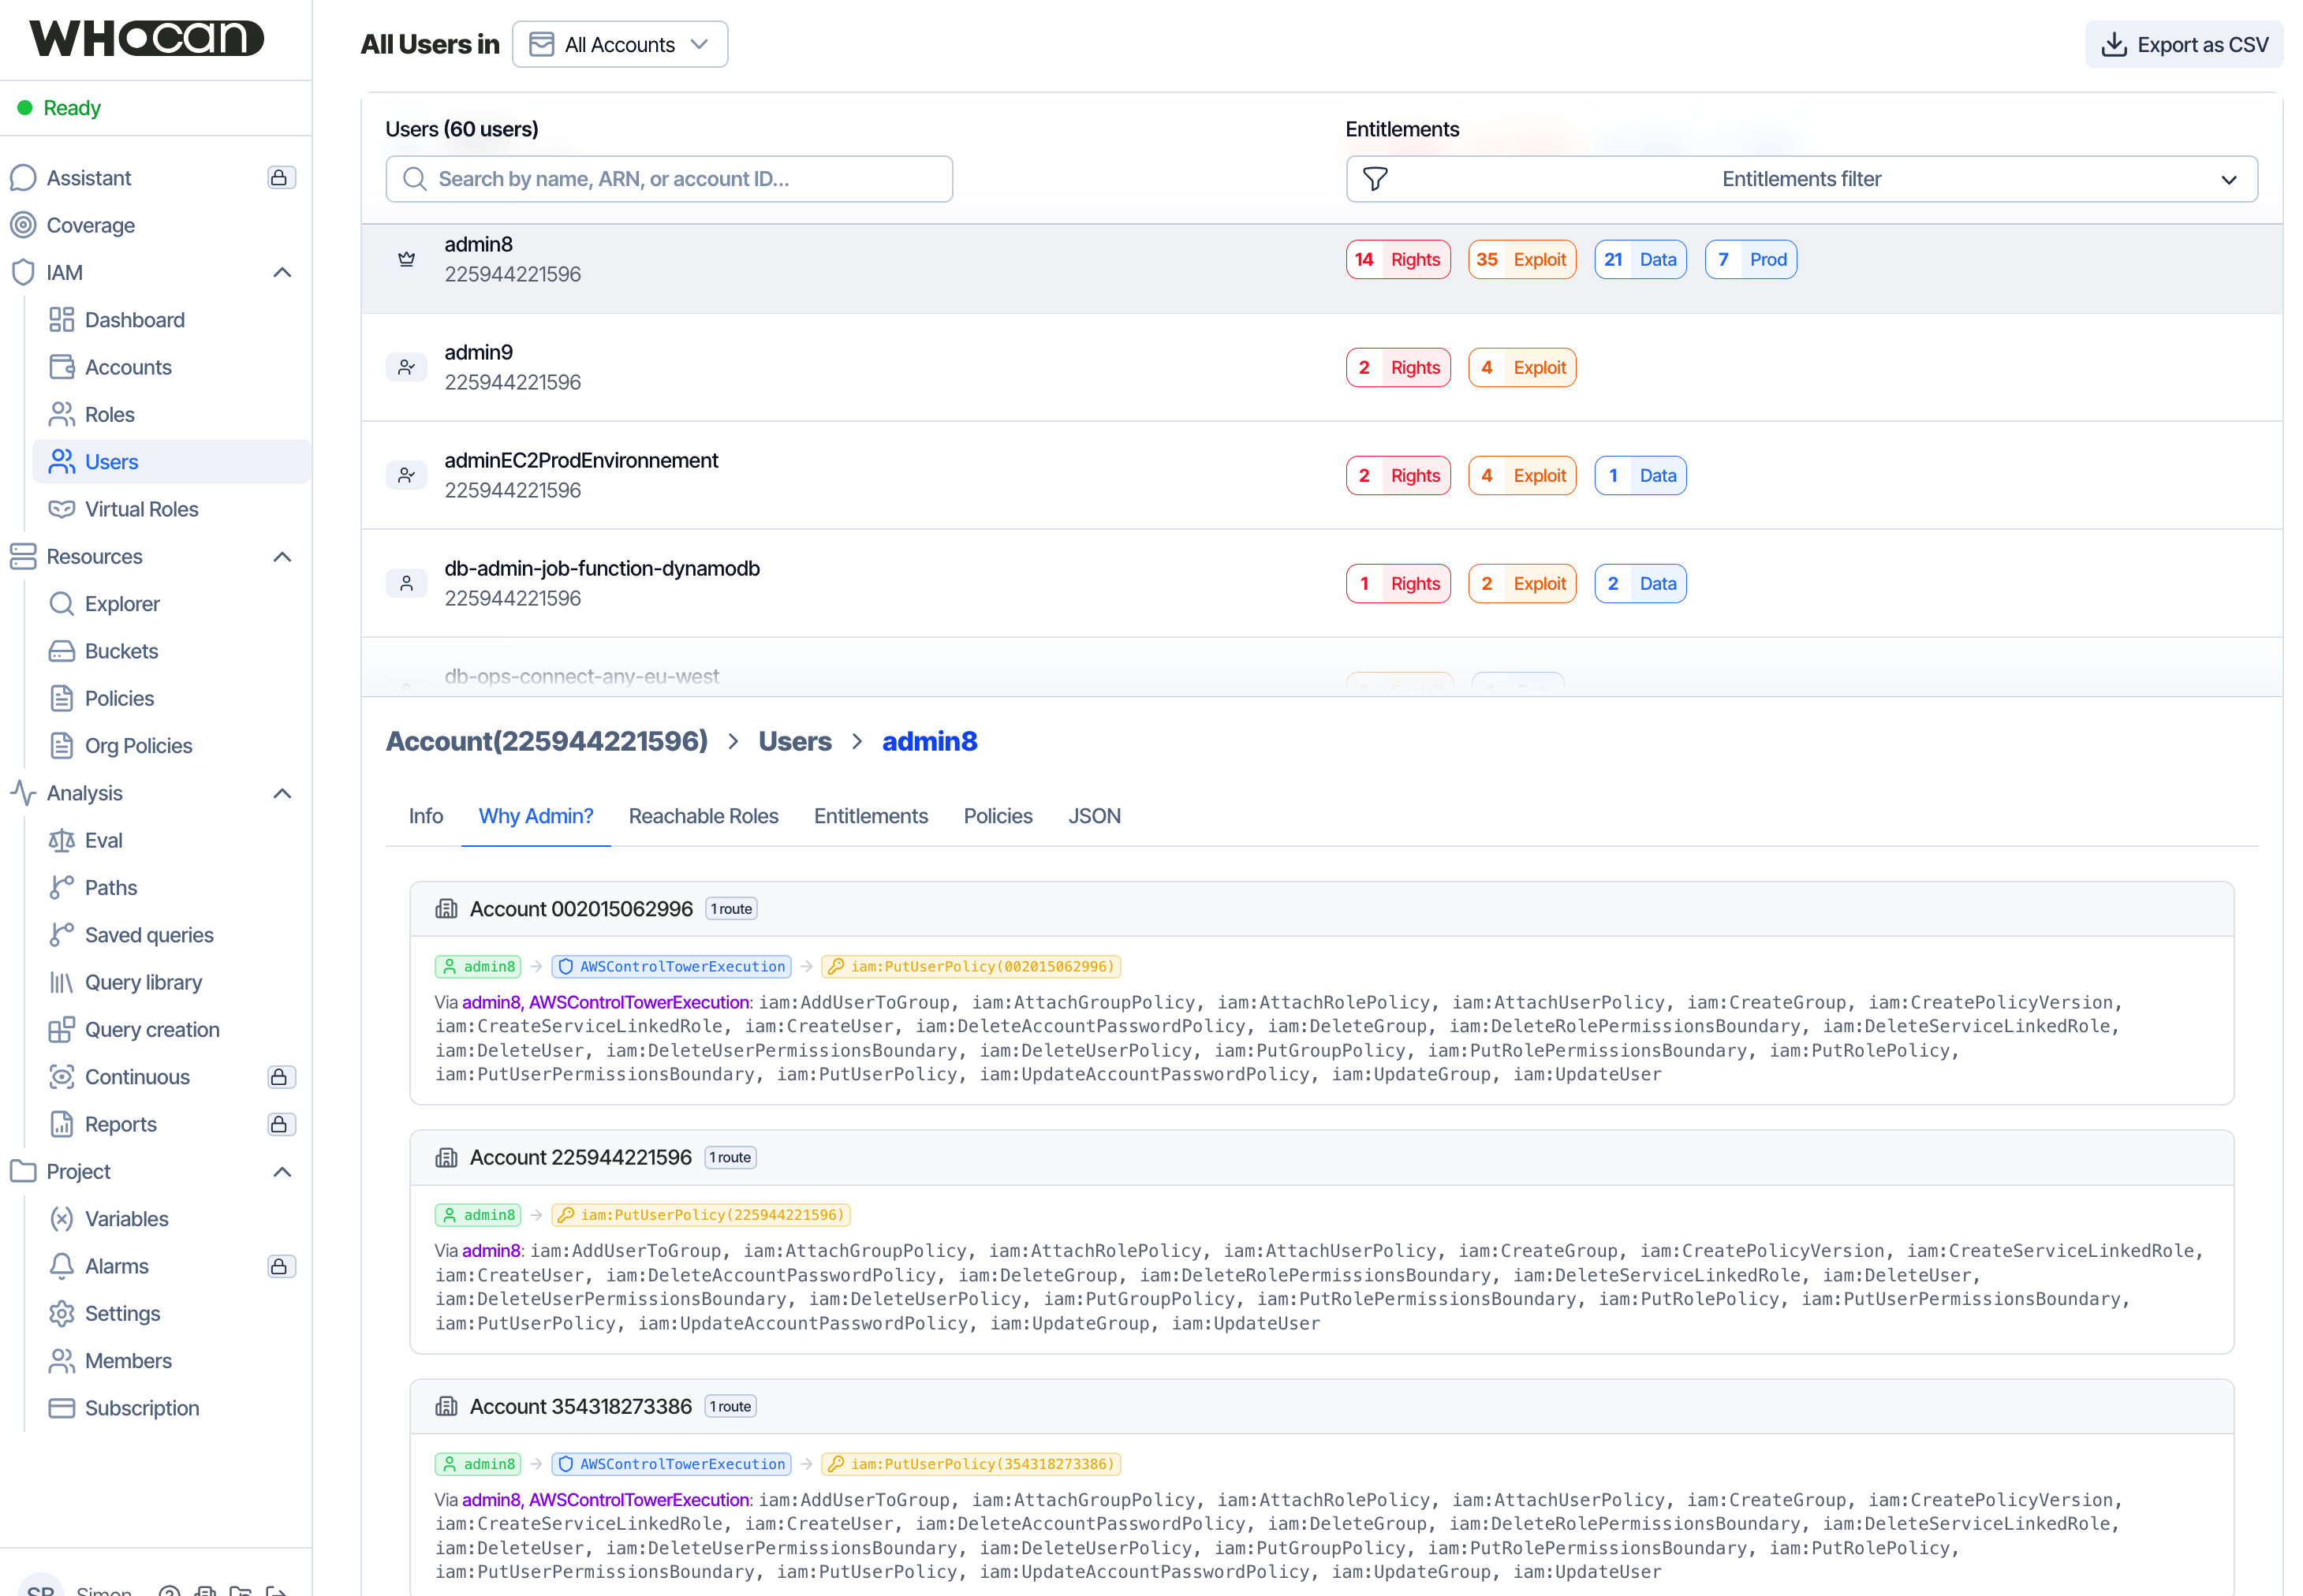
Task: Open Reports chart-file icon
Action: (62, 1124)
